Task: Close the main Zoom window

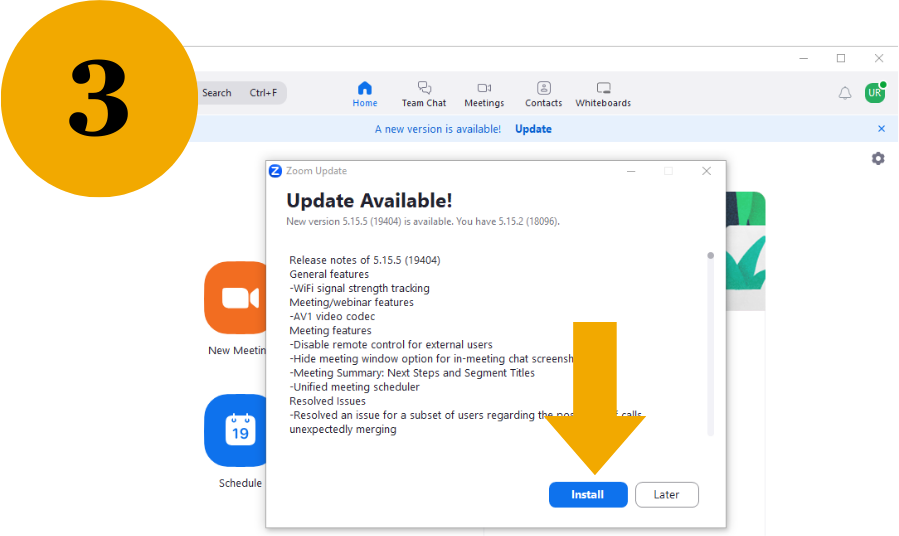Action: [878, 58]
